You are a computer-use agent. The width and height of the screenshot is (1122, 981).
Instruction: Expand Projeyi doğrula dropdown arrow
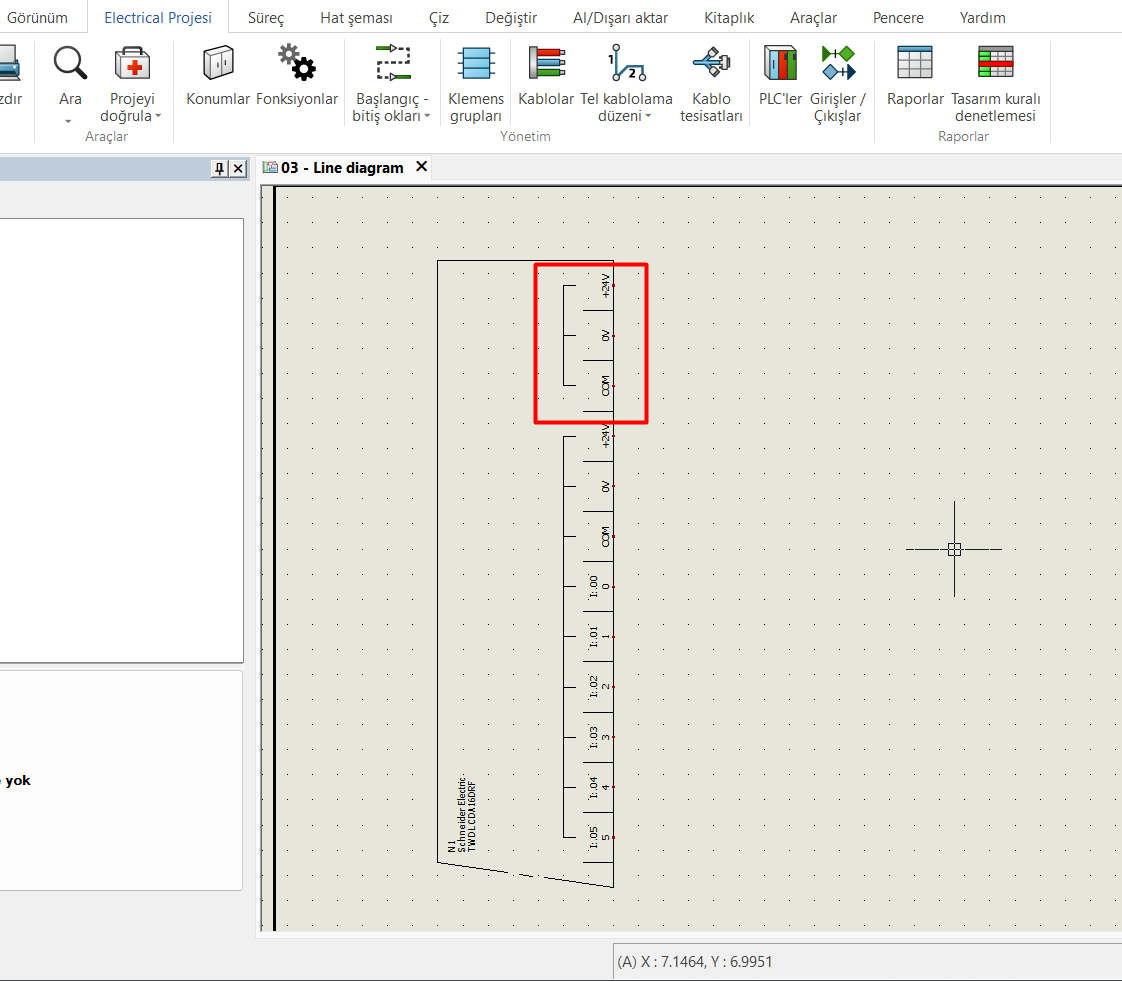(158, 116)
